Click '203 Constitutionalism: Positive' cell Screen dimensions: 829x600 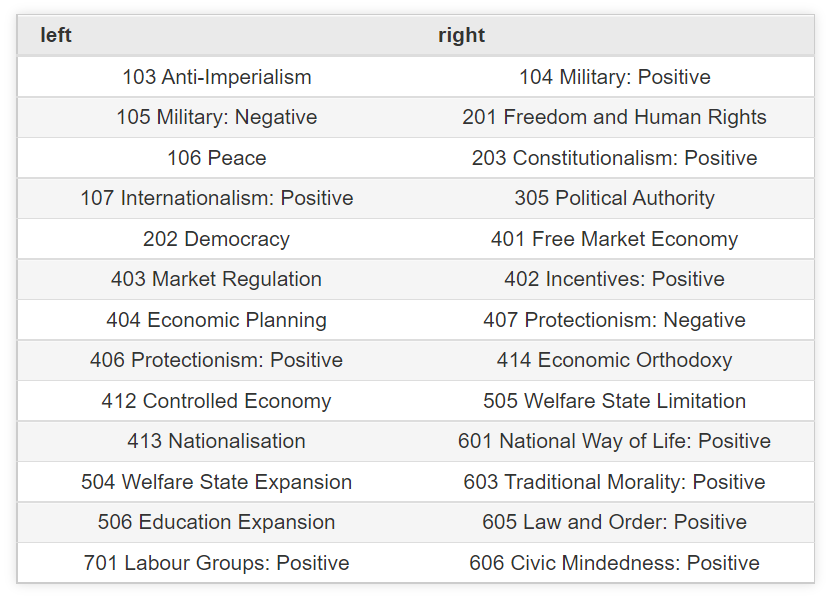coord(615,158)
